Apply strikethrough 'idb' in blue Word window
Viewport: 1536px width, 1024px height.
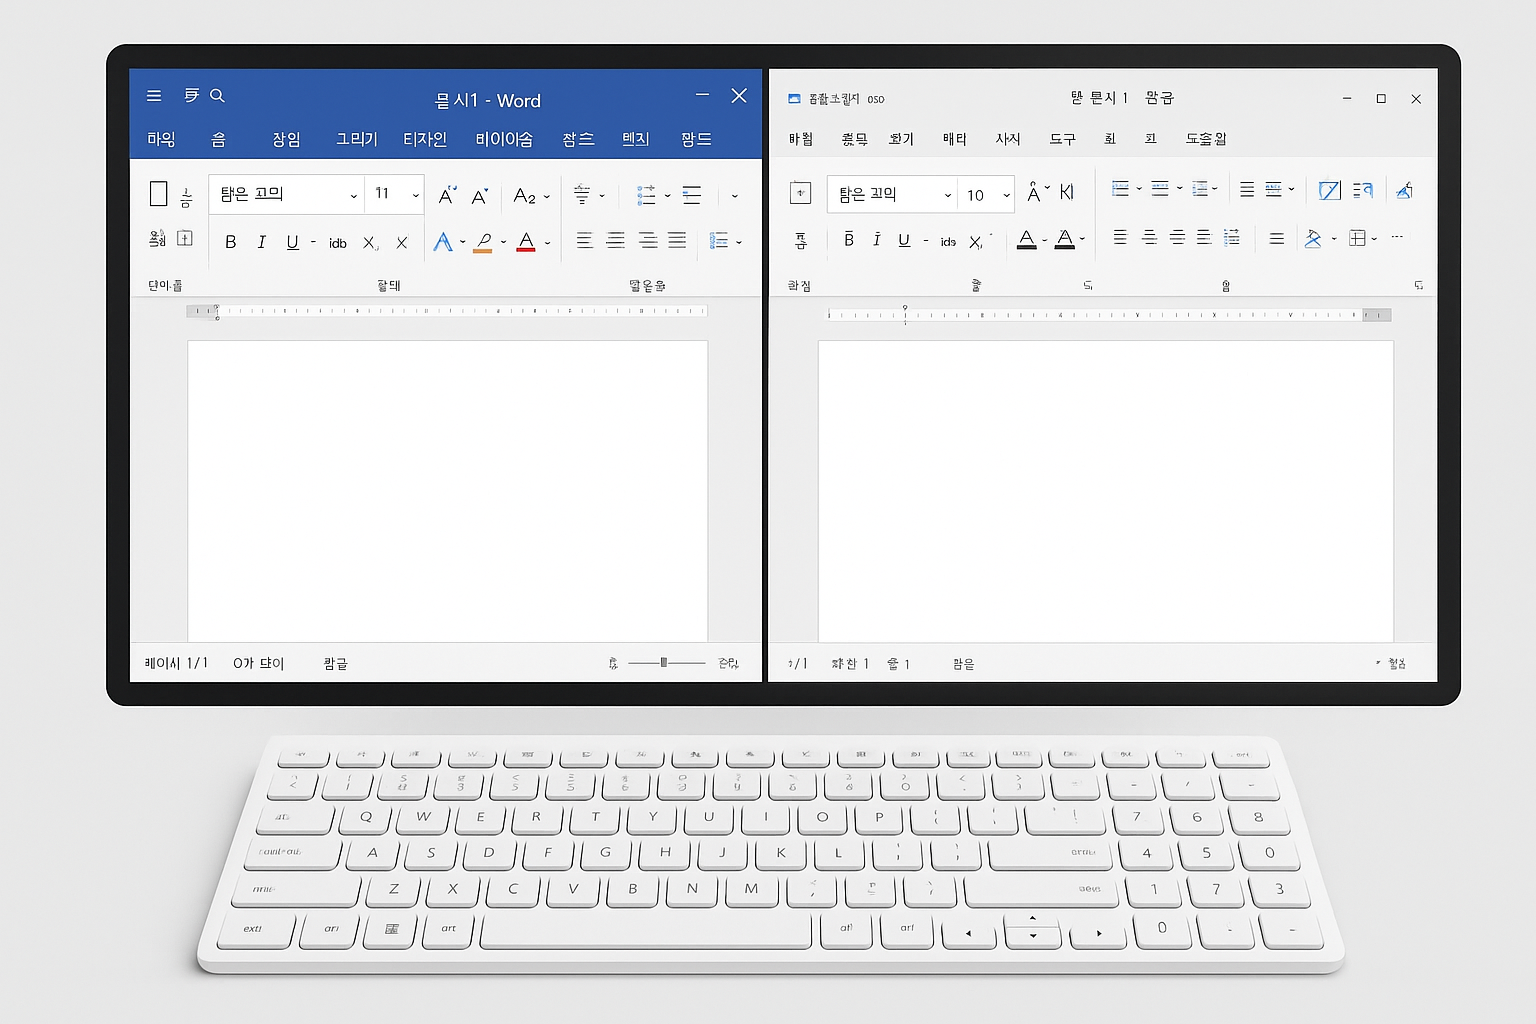click(338, 243)
